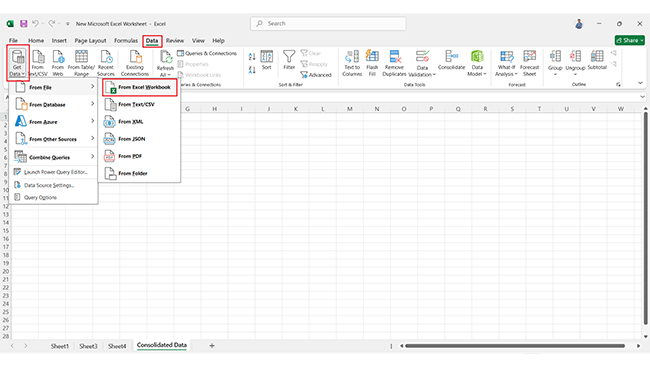Open Queries & Connections pane
This screenshot has width=650, height=367.
[x=207, y=53]
